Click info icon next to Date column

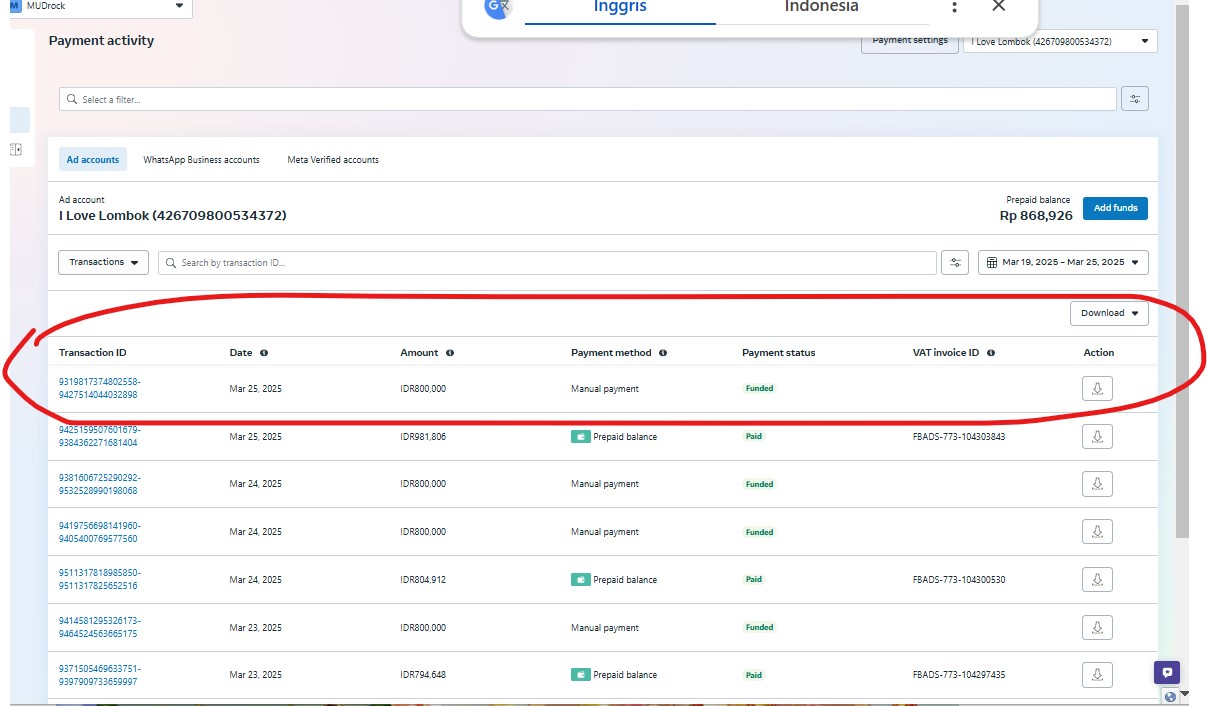tap(264, 353)
